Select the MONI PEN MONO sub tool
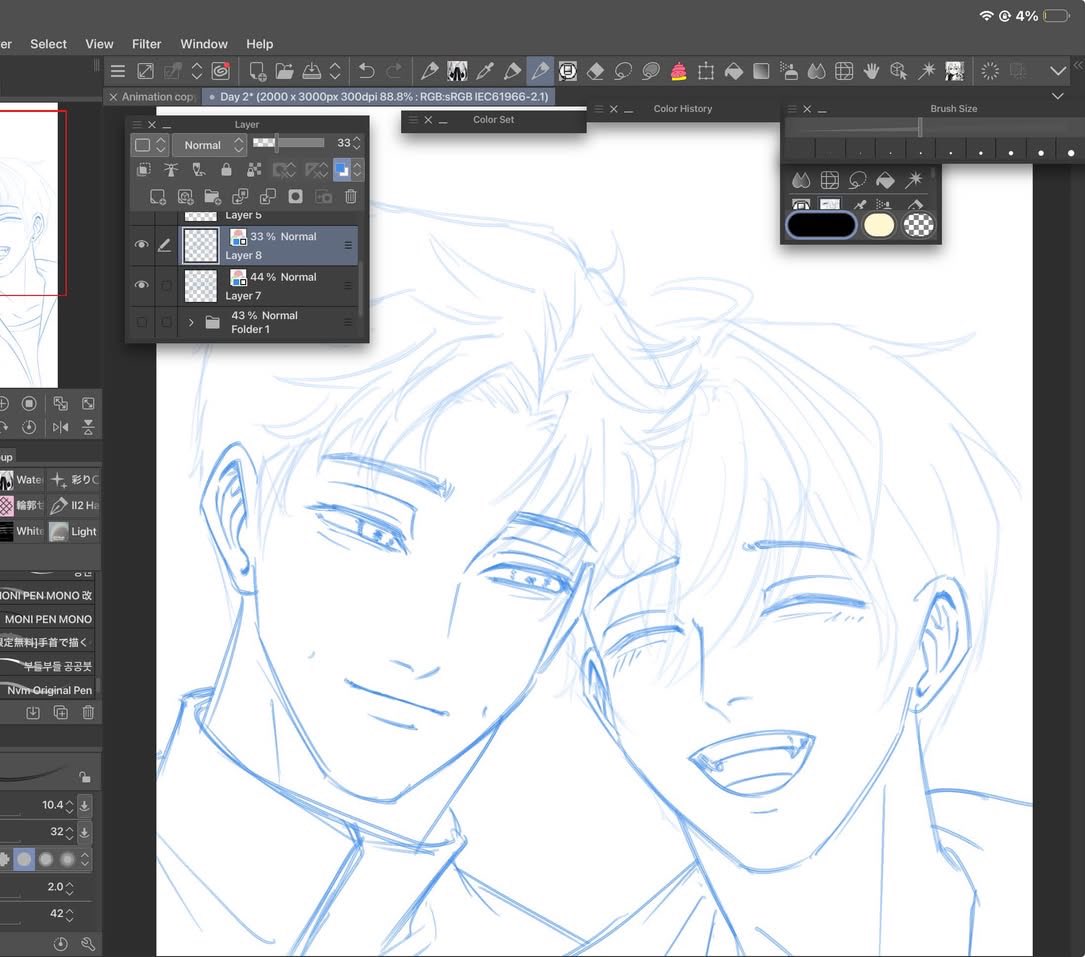This screenshot has width=1085, height=957. pos(47,619)
